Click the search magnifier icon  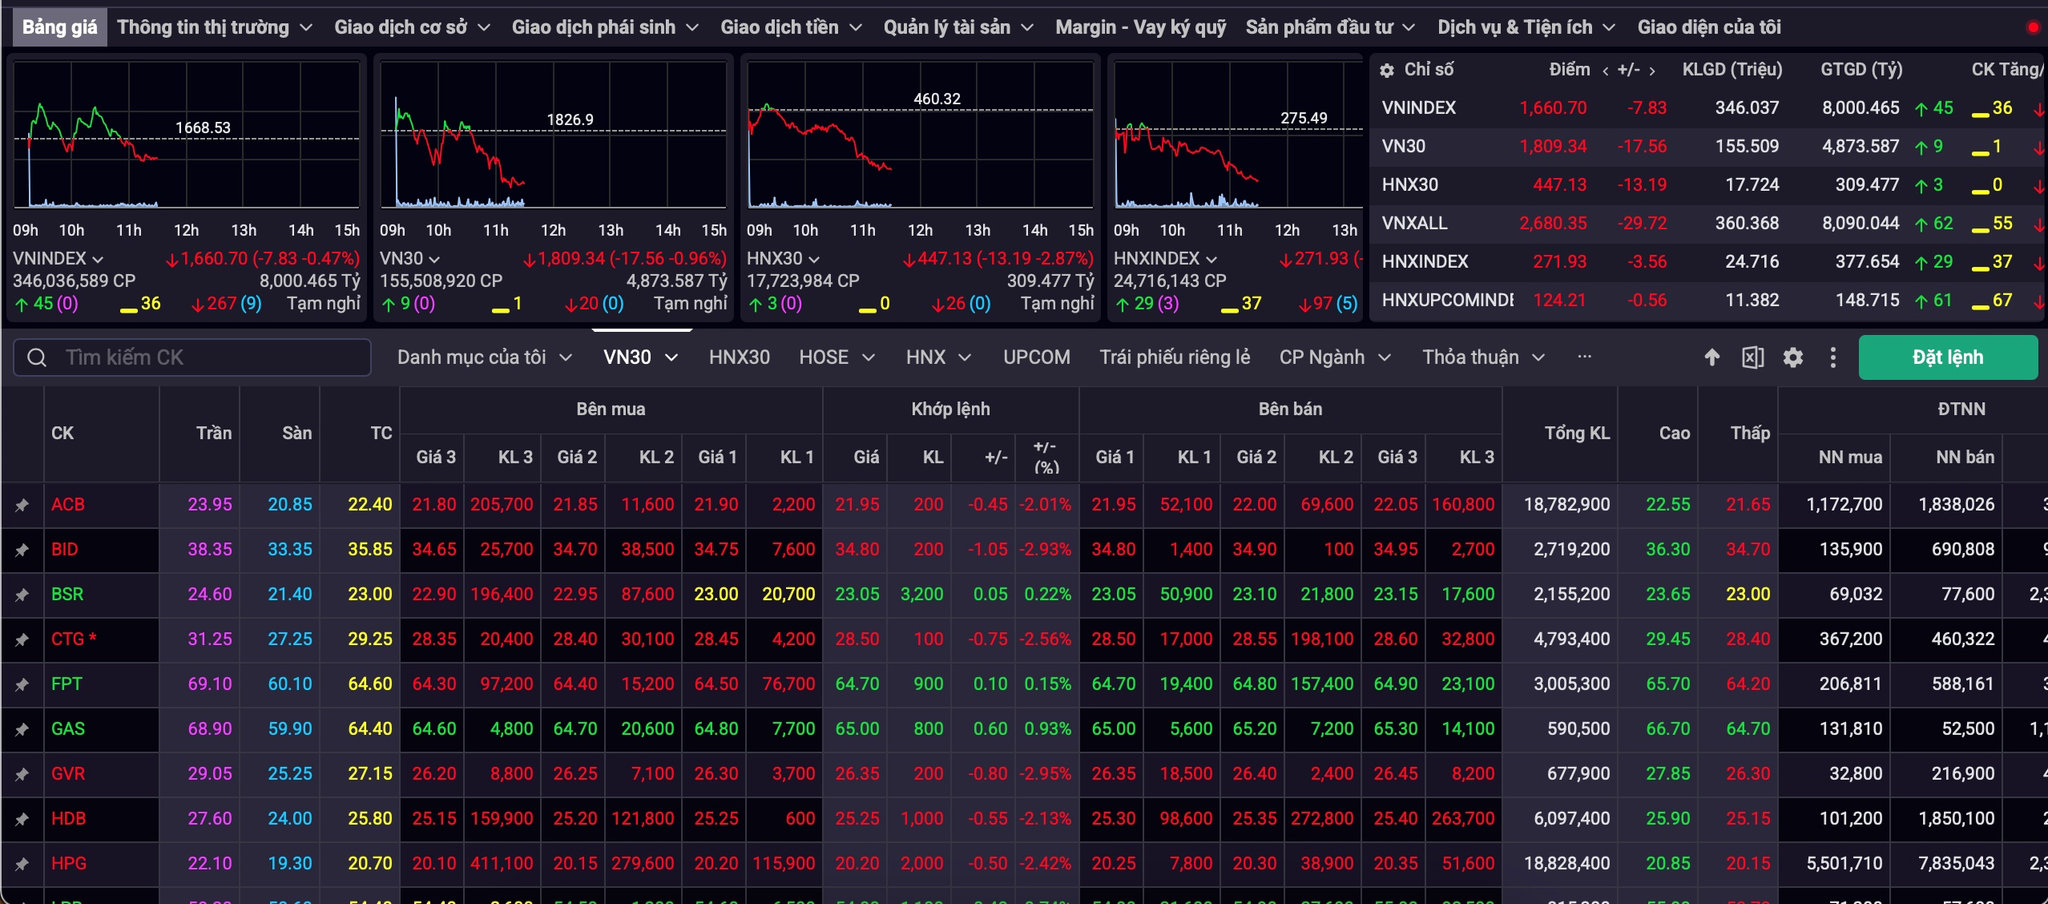tap(37, 357)
